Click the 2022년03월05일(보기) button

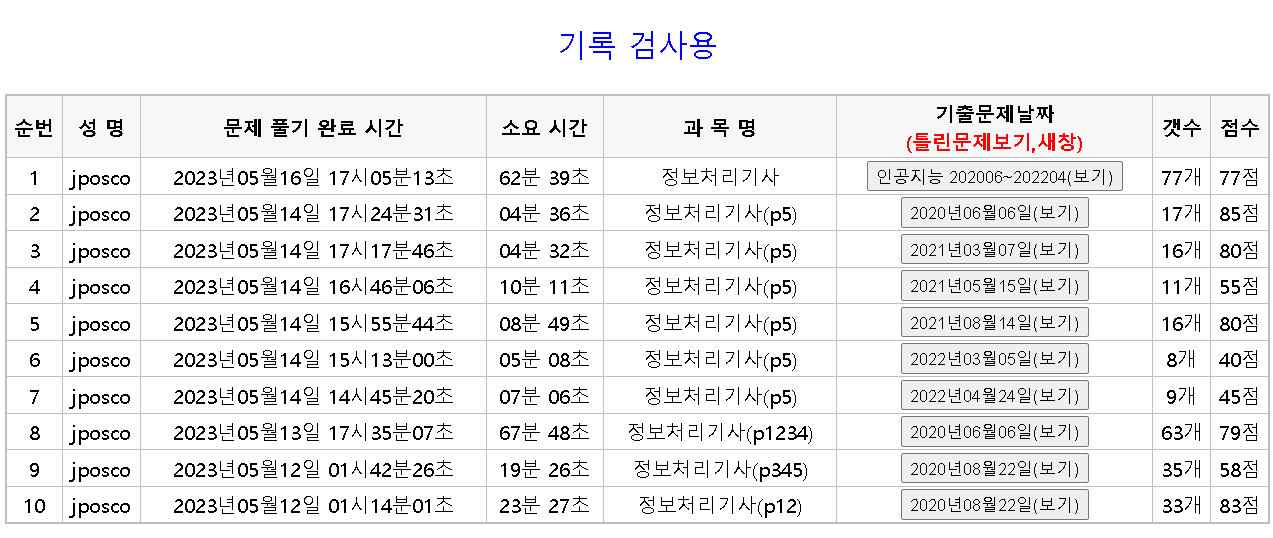click(995, 360)
